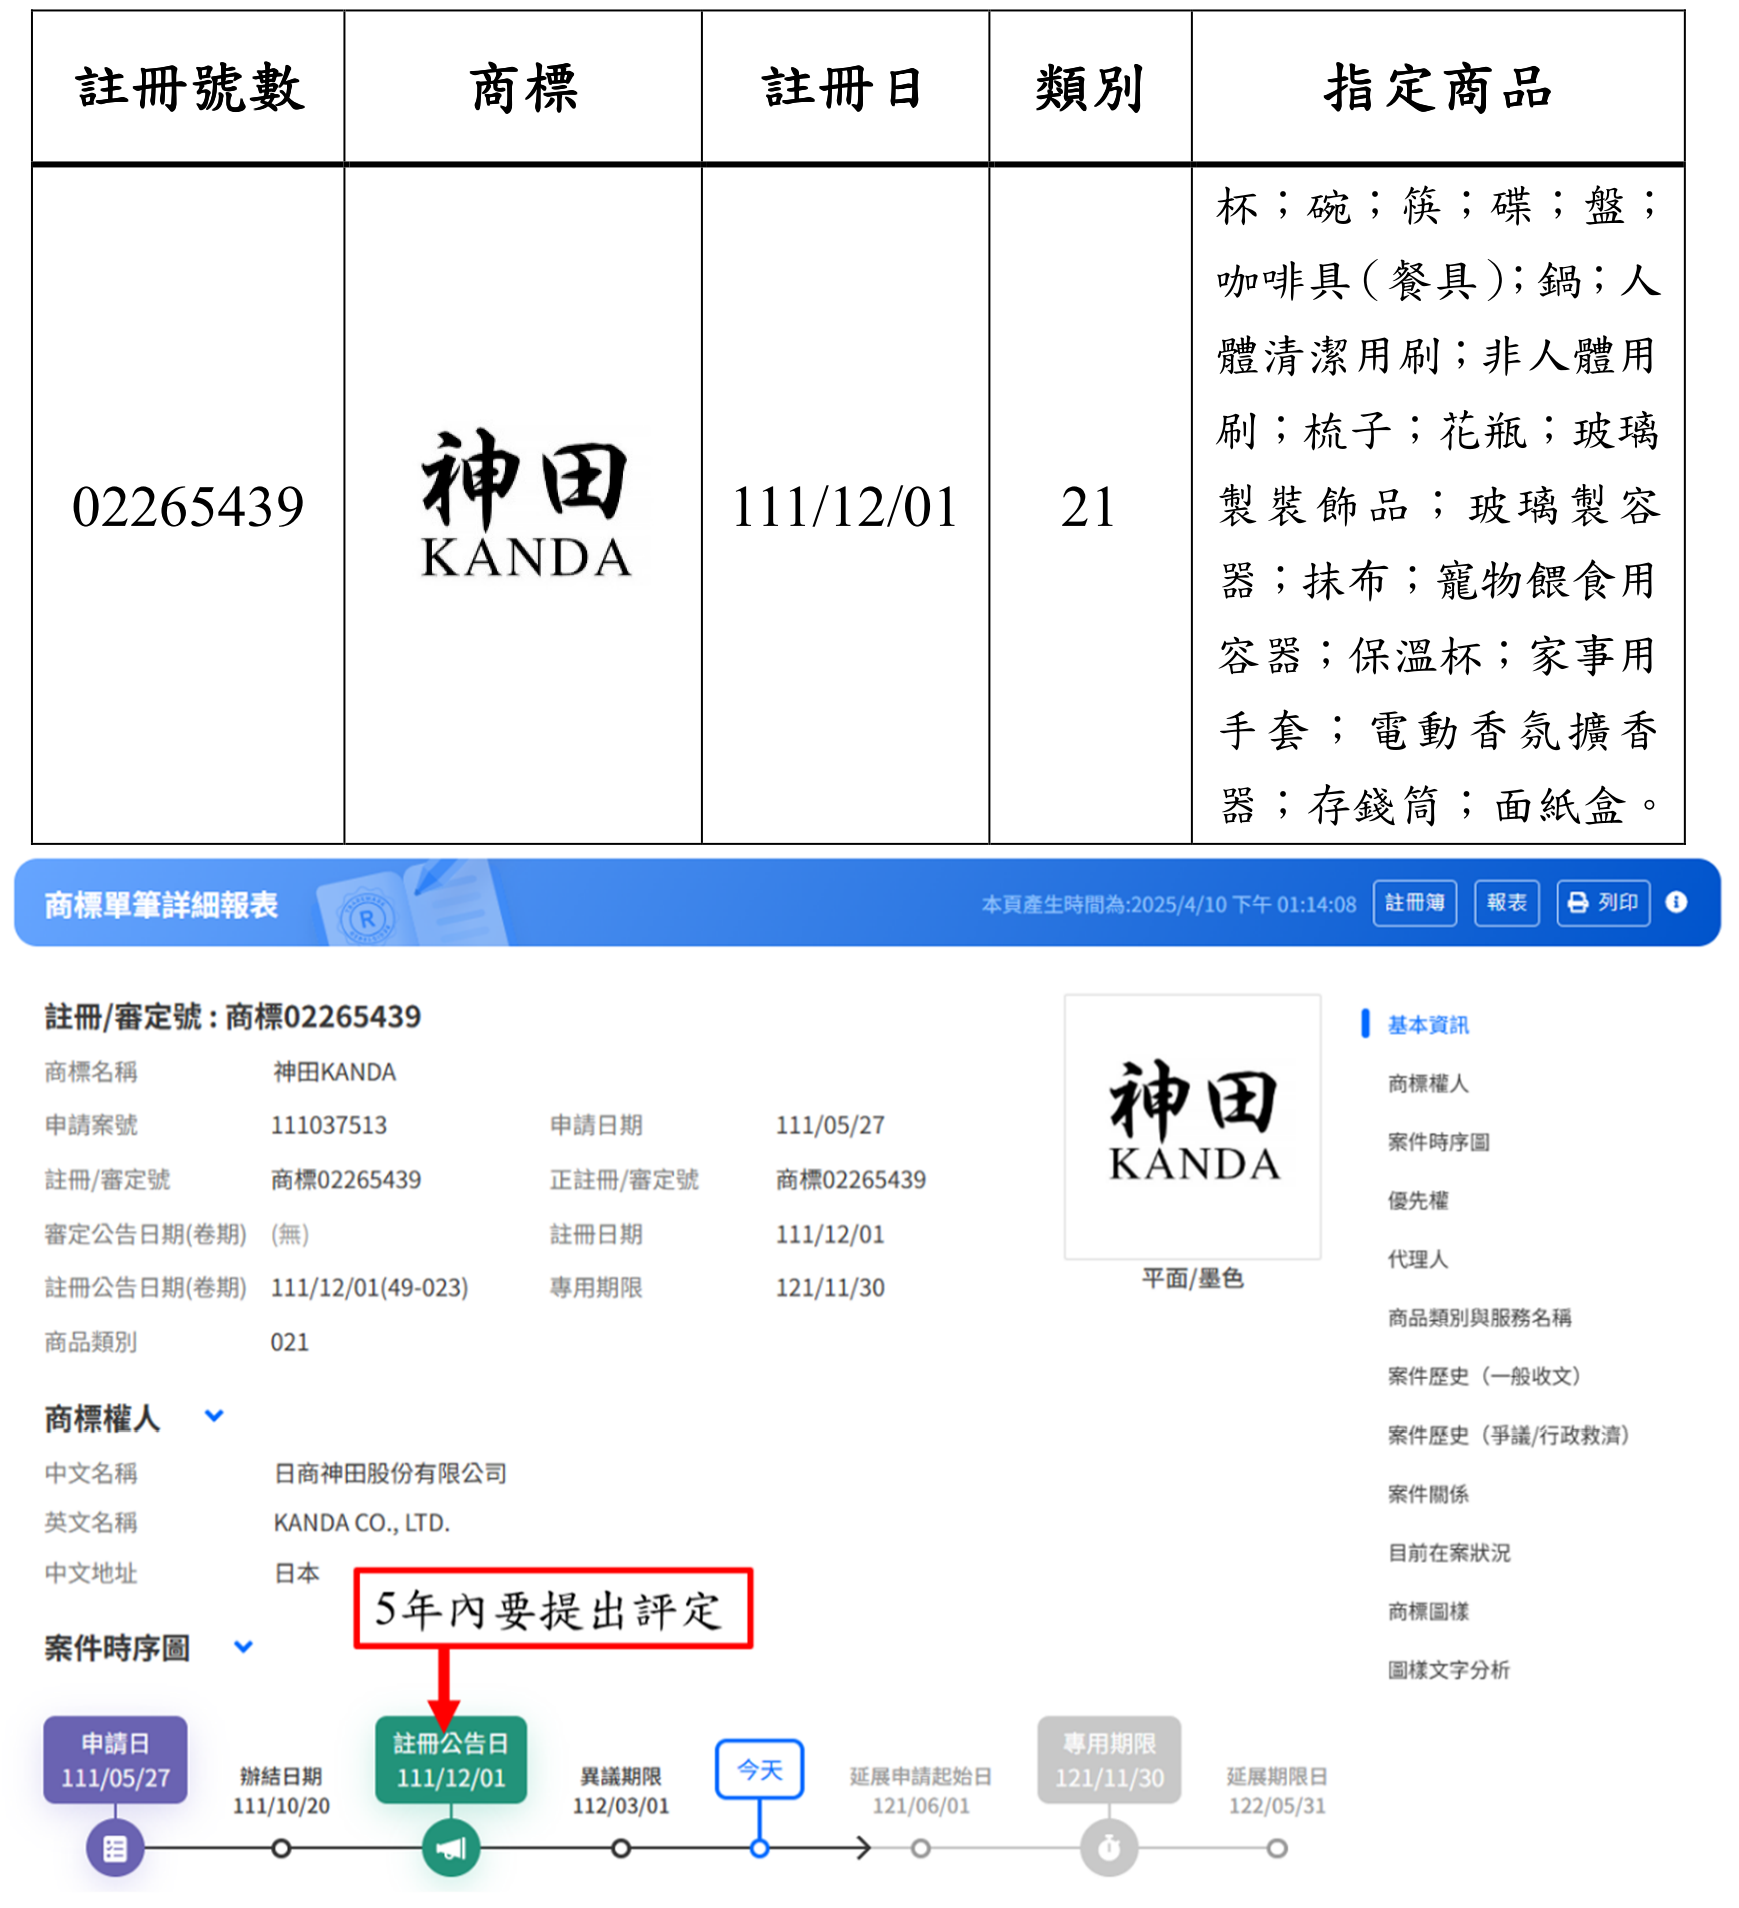Viewport: 1739px width, 1908px height.
Task: Click the green megaphone 註冊公告日 icon
Action: (451, 1848)
